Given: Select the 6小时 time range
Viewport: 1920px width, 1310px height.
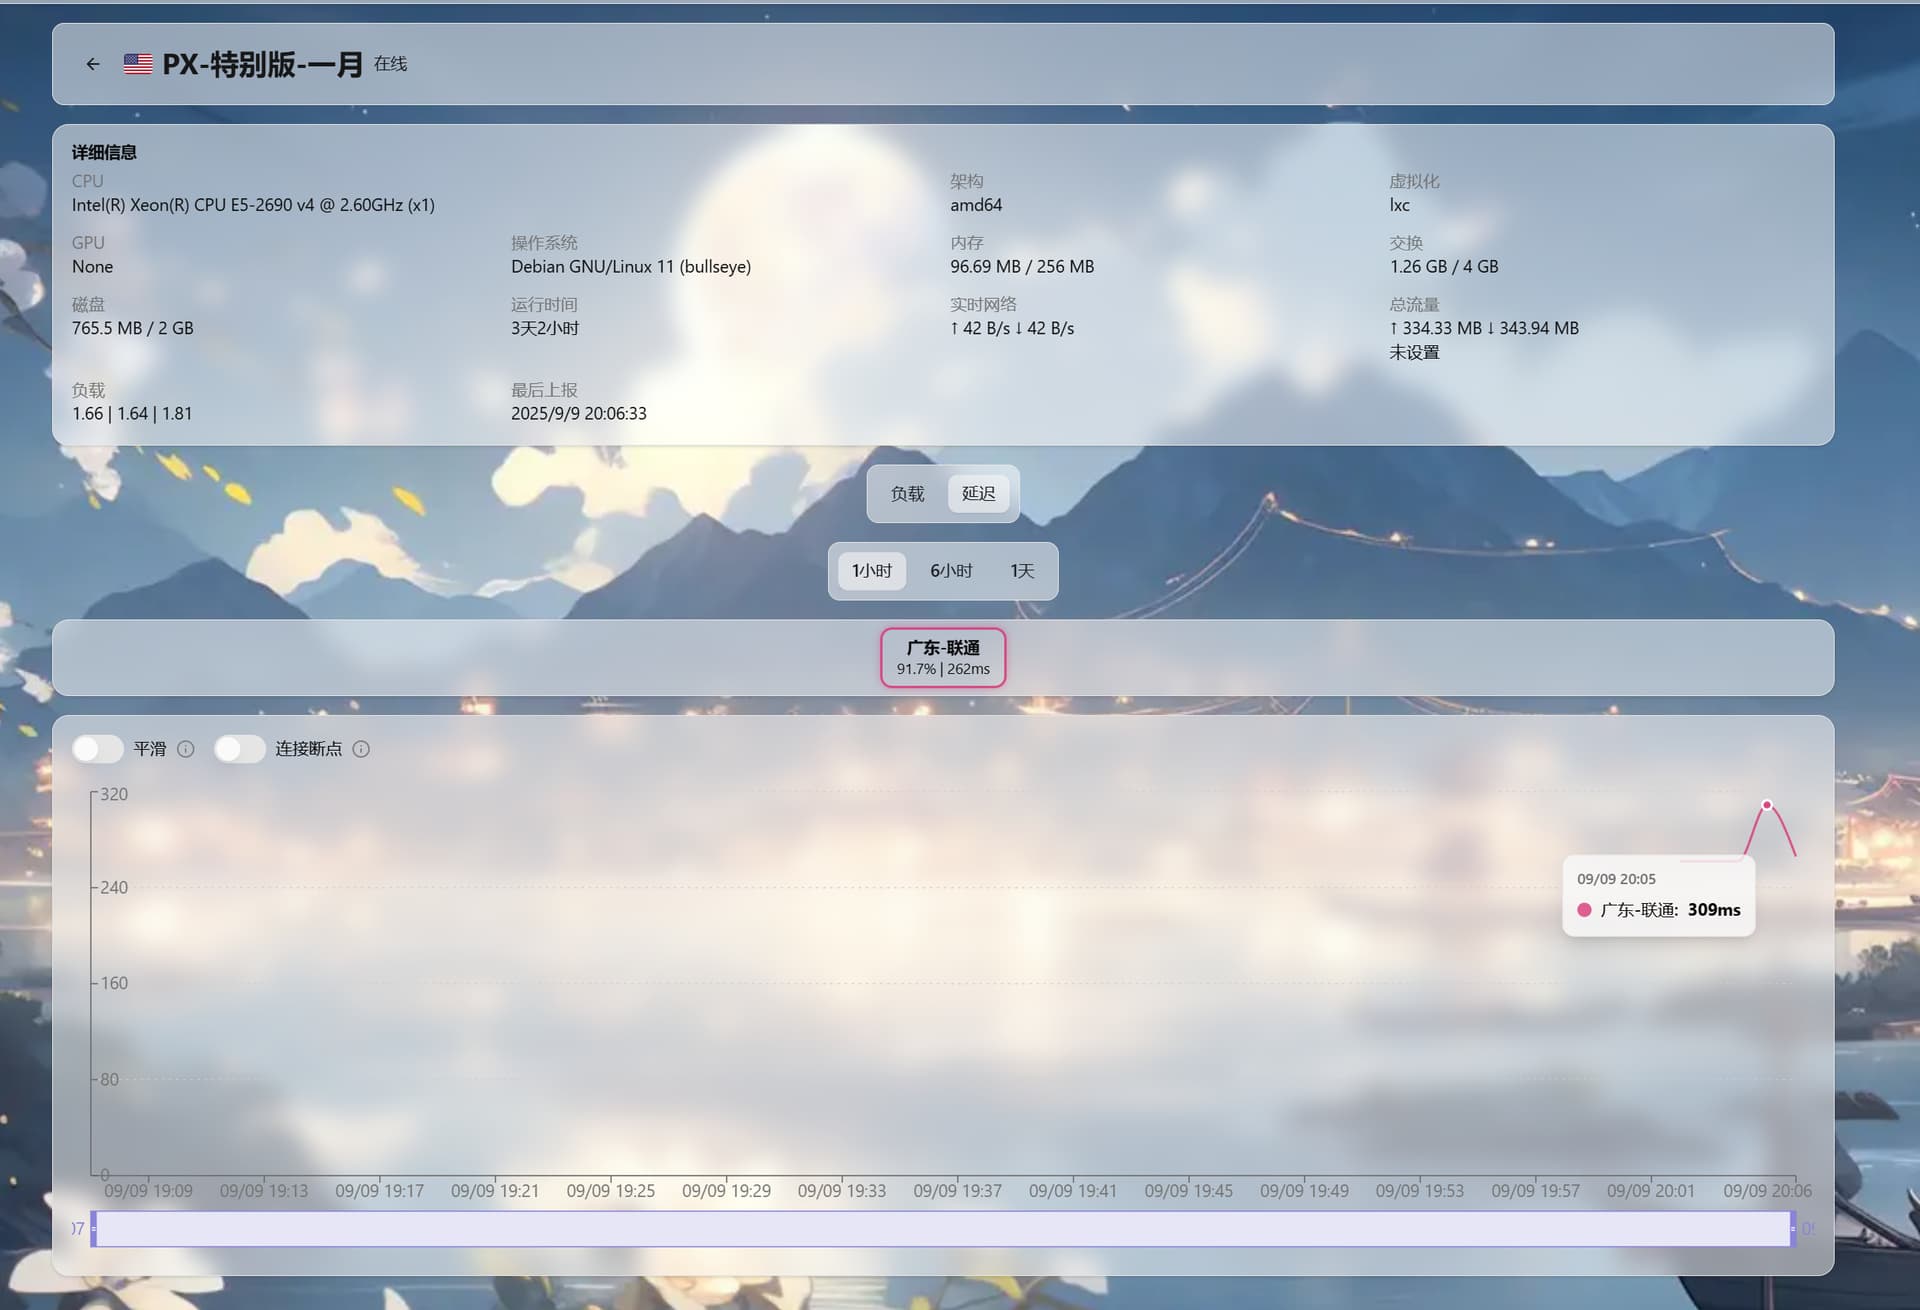Looking at the screenshot, I should [951, 571].
